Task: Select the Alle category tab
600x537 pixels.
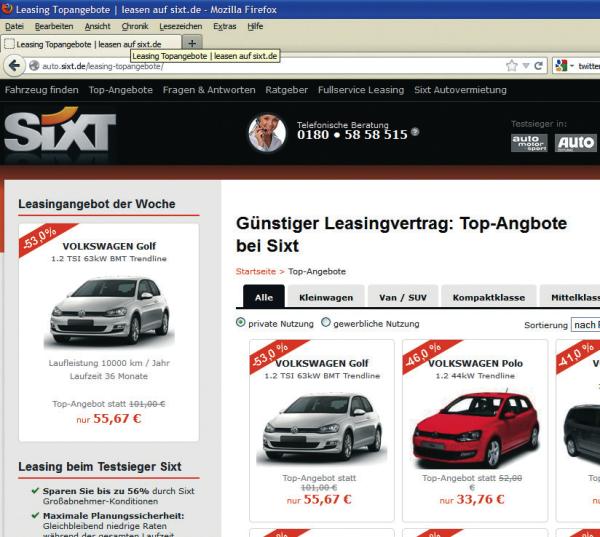Action: [264, 297]
